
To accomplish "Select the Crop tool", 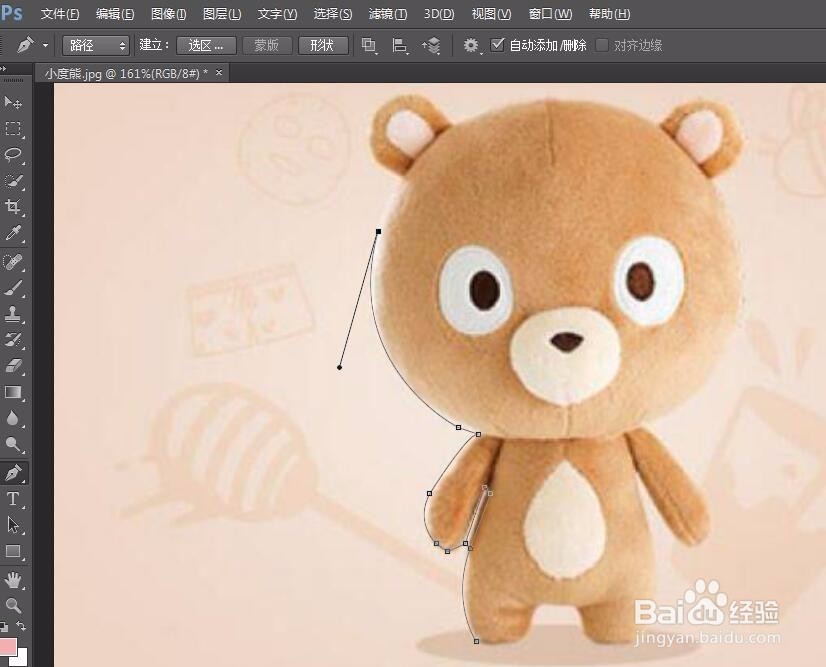I will 13,207.
